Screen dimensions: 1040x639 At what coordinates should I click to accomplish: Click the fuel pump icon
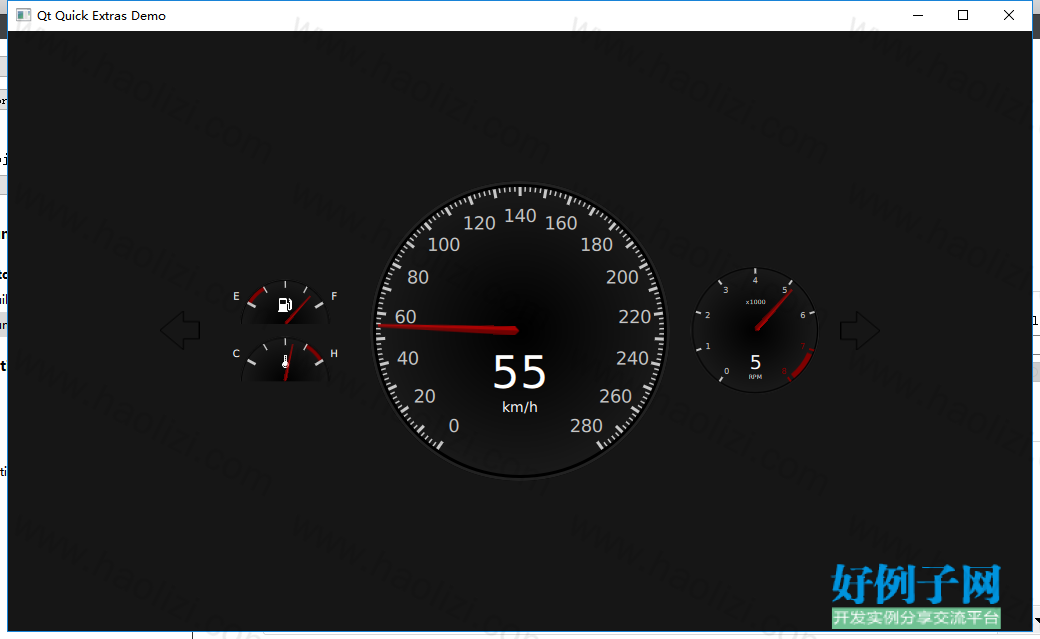[285, 305]
